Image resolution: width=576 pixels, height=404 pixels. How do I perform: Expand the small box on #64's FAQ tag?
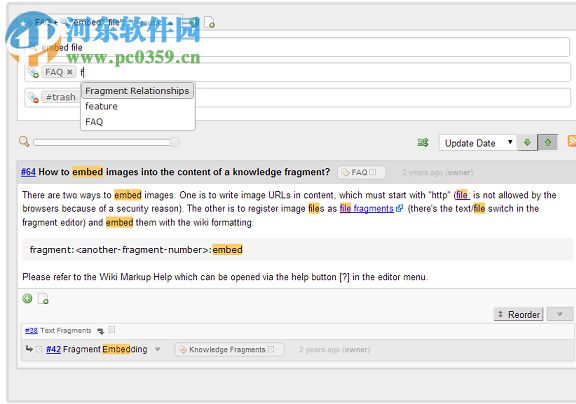pos(373,172)
